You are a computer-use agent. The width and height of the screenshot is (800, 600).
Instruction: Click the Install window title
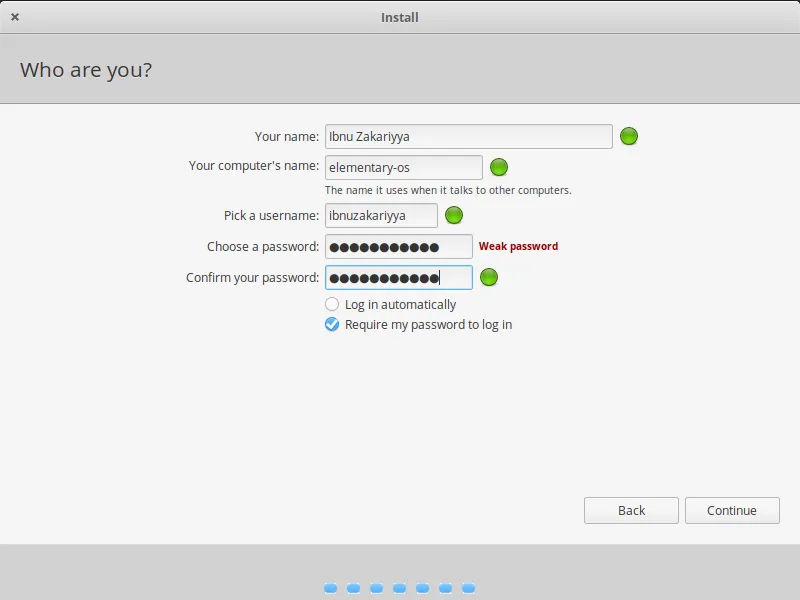[x=399, y=17]
